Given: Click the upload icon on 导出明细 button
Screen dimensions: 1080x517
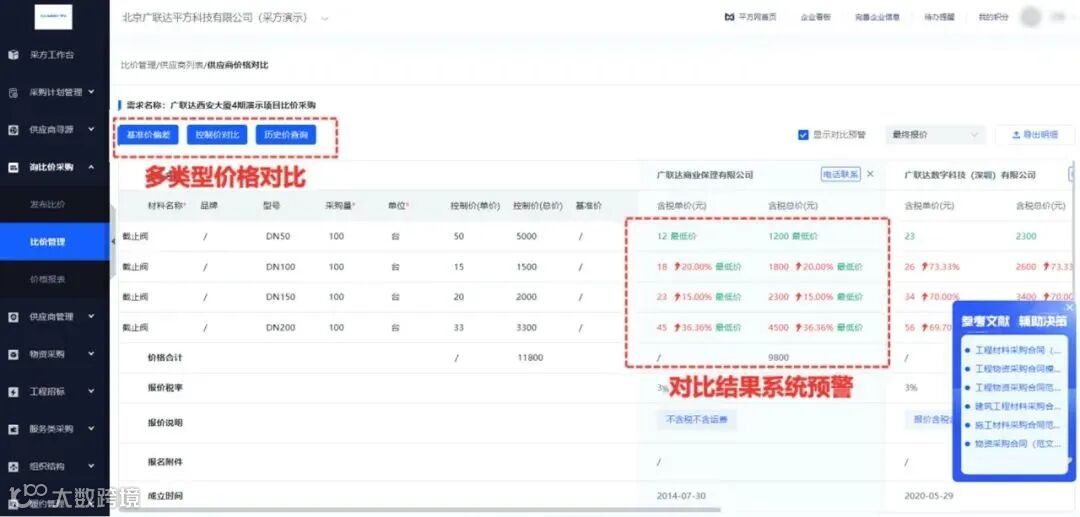Looking at the screenshot, I should [x=1016, y=135].
